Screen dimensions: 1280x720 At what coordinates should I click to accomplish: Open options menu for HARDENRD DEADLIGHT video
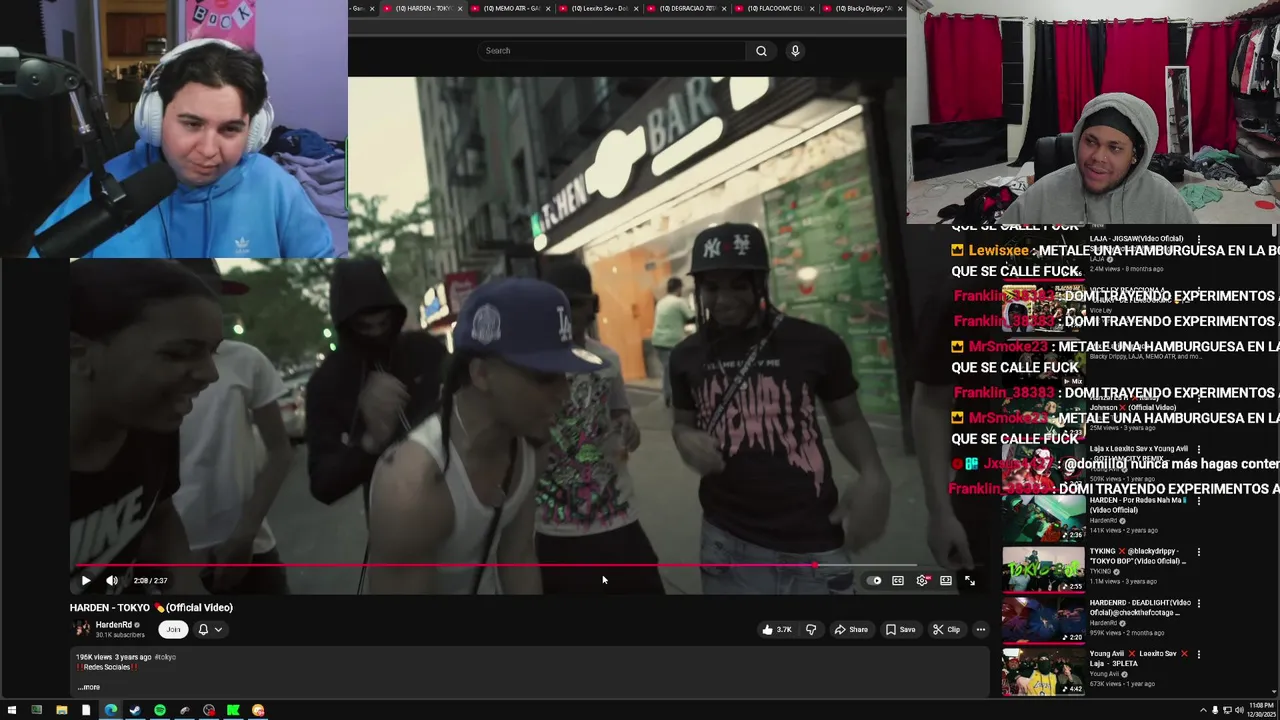(1198, 603)
